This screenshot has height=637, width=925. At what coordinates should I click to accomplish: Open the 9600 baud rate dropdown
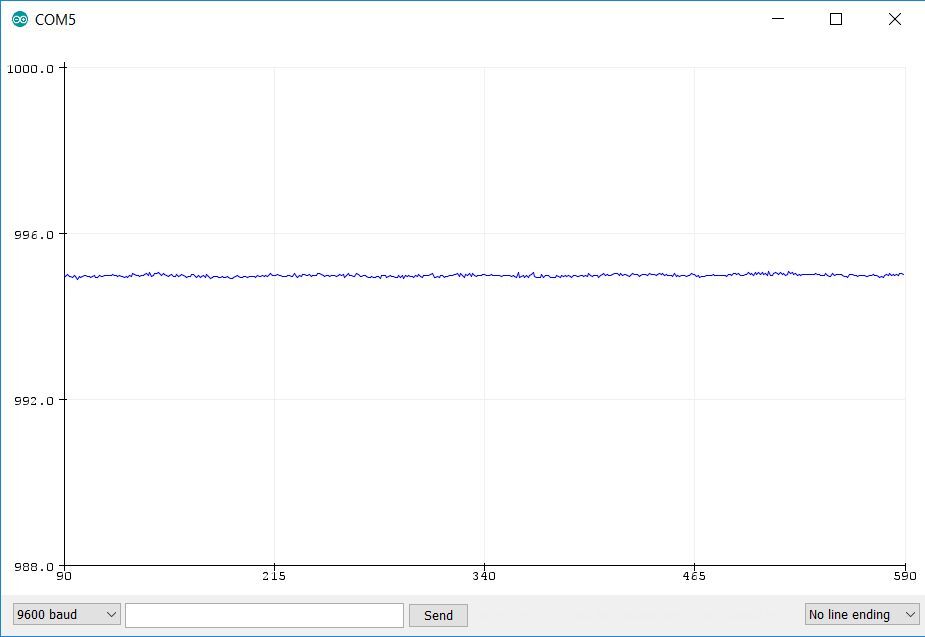(67, 615)
